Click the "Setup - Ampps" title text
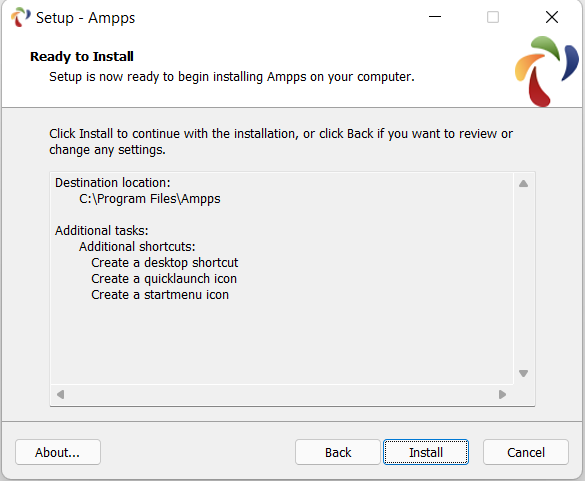This screenshot has width=585, height=481. tap(85, 18)
